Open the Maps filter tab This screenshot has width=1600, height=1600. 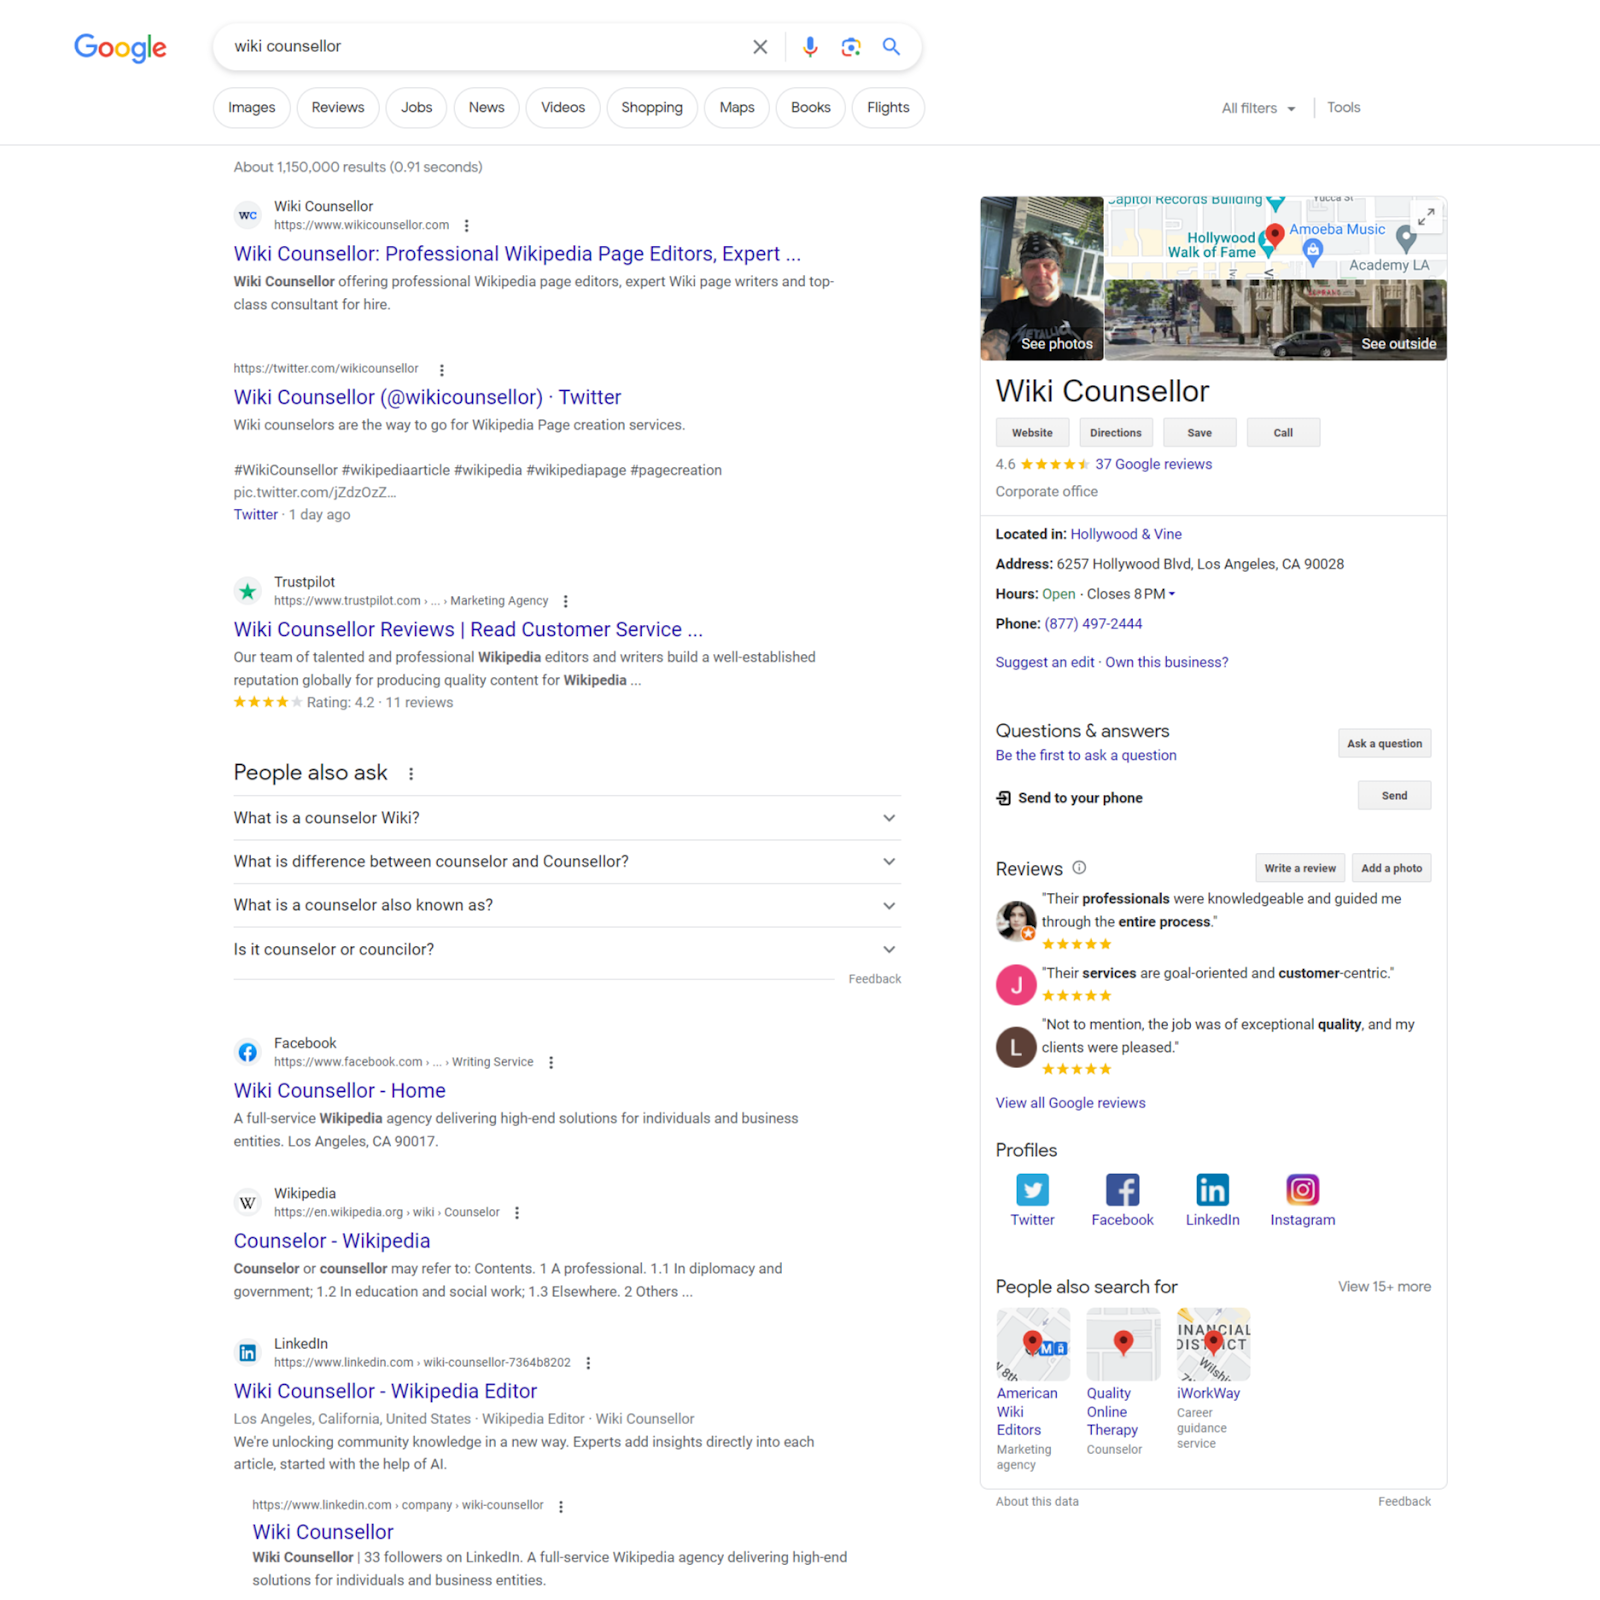click(x=737, y=108)
